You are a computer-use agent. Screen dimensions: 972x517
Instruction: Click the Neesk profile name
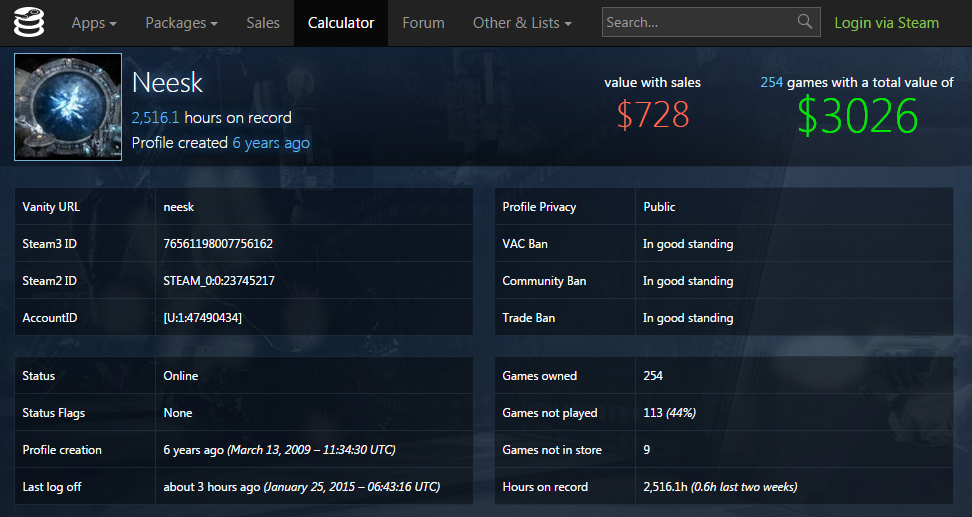click(167, 82)
